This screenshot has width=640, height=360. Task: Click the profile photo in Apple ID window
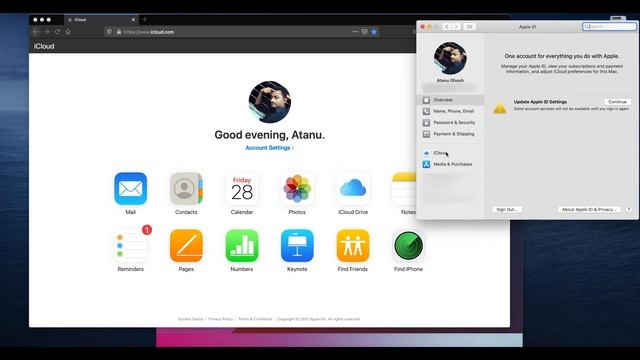pyautogui.click(x=450, y=58)
